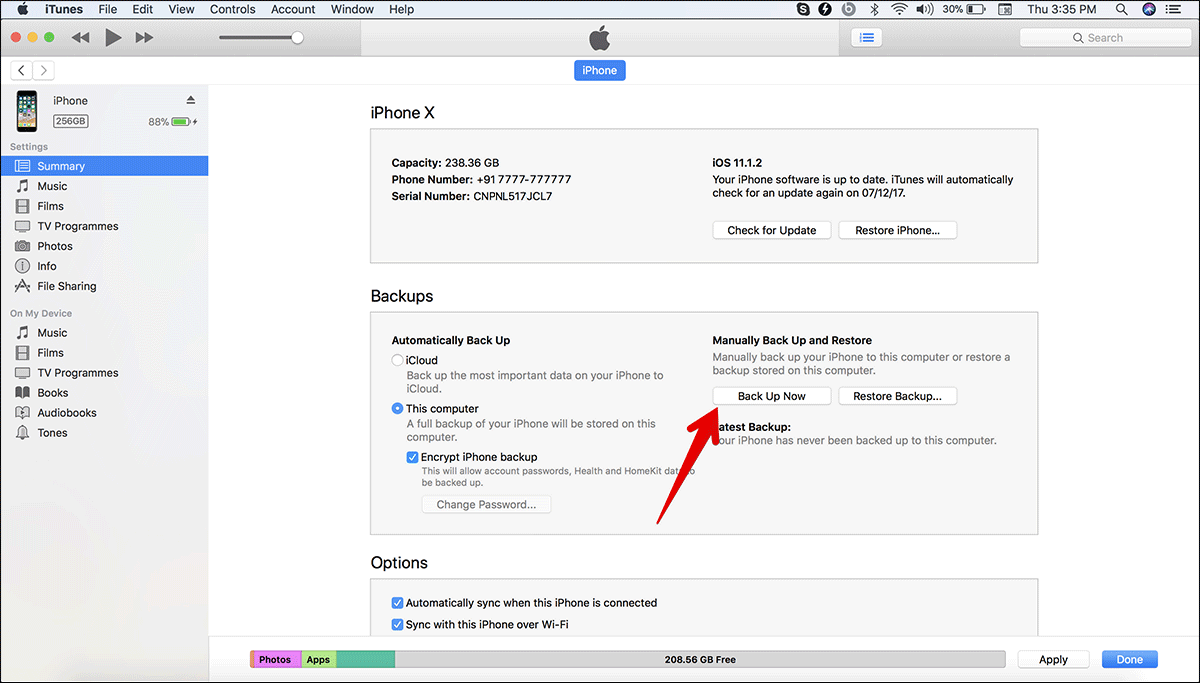1200x683 pixels.
Task: Open Photos in the Settings sidebar
Action: click(x=104, y=246)
